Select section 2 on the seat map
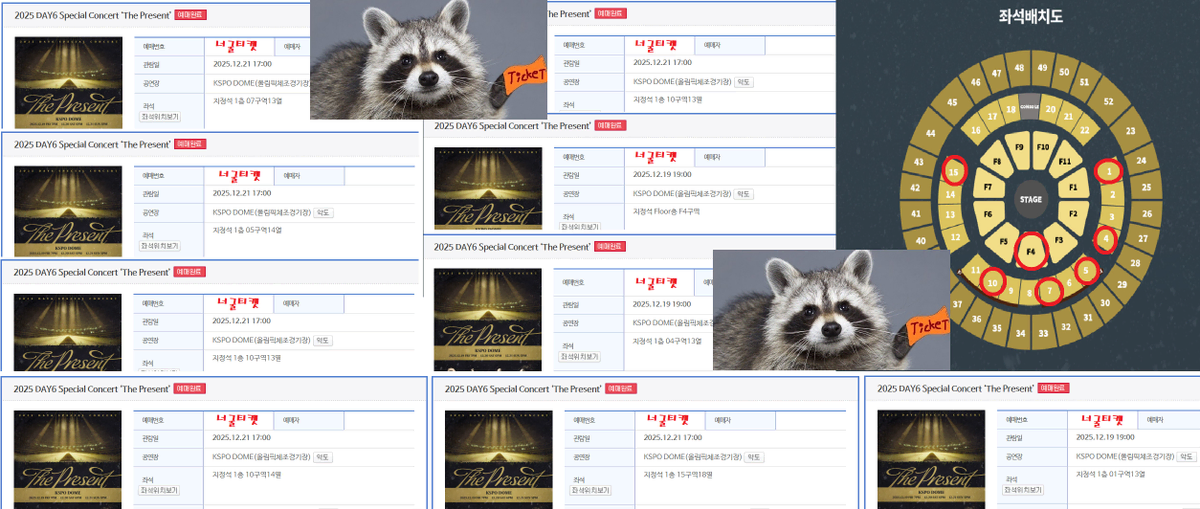Viewport: 1200px width, 509px height. click(1111, 195)
